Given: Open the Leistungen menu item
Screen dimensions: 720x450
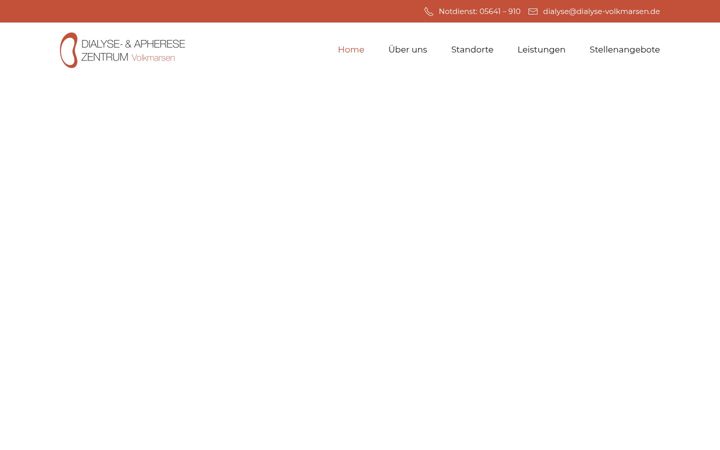Looking at the screenshot, I should click(541, 50).
